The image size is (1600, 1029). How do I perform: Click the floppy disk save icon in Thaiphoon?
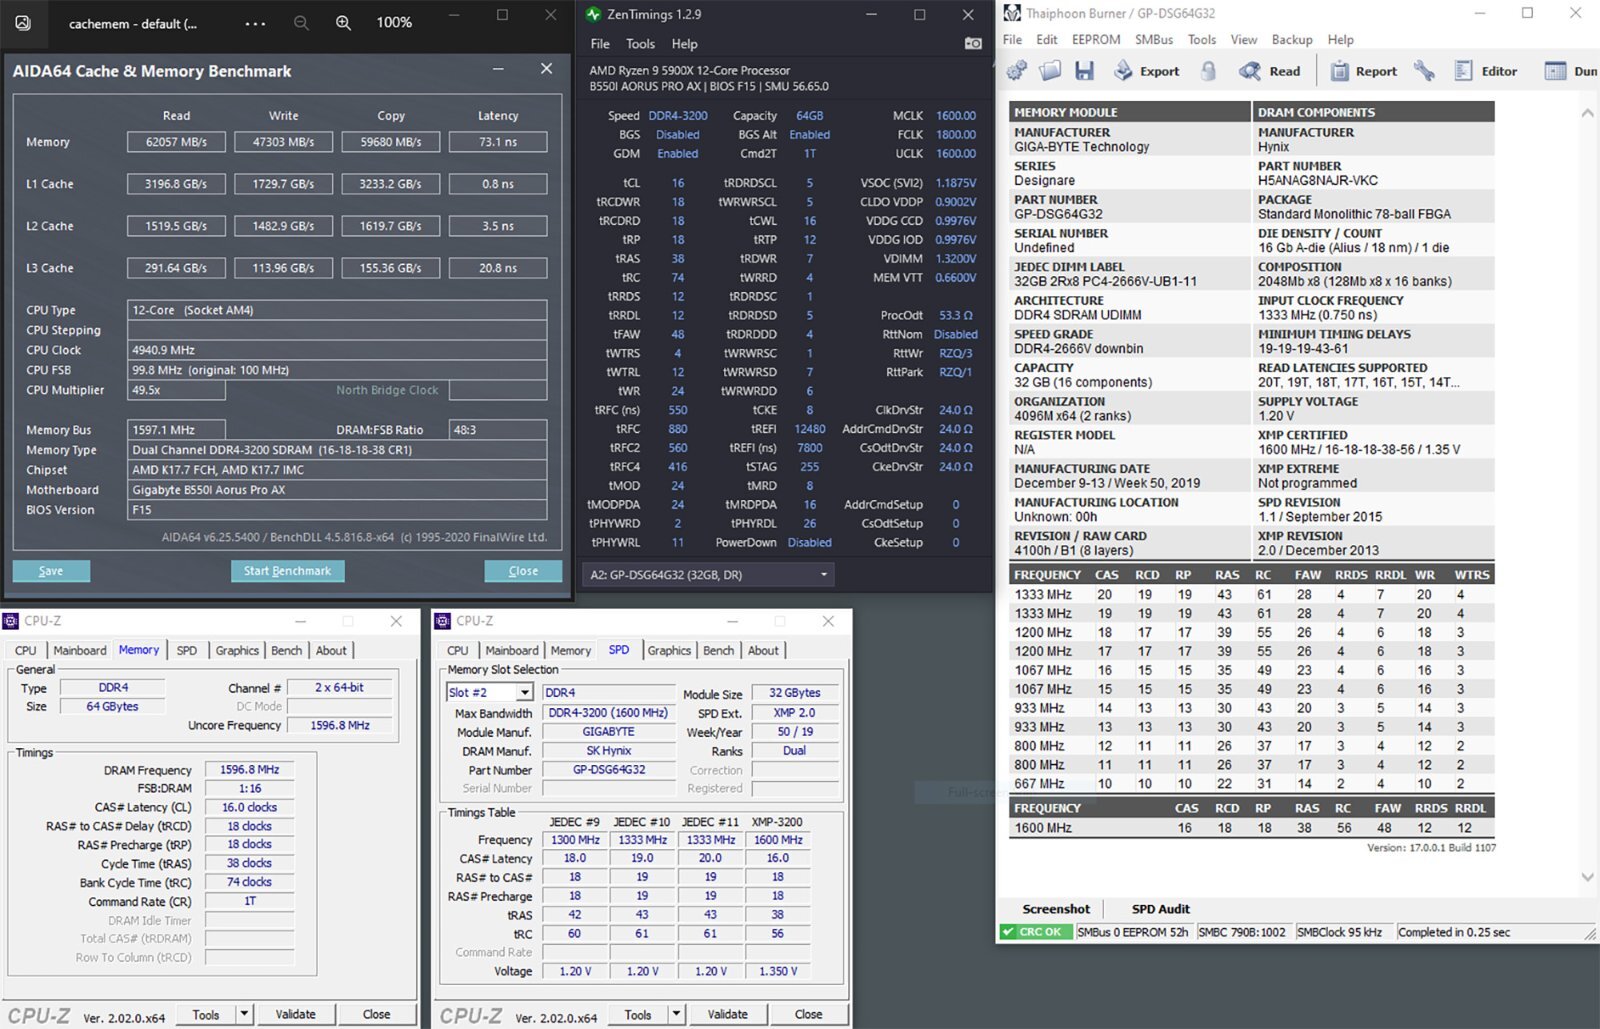pos(1084,71)
